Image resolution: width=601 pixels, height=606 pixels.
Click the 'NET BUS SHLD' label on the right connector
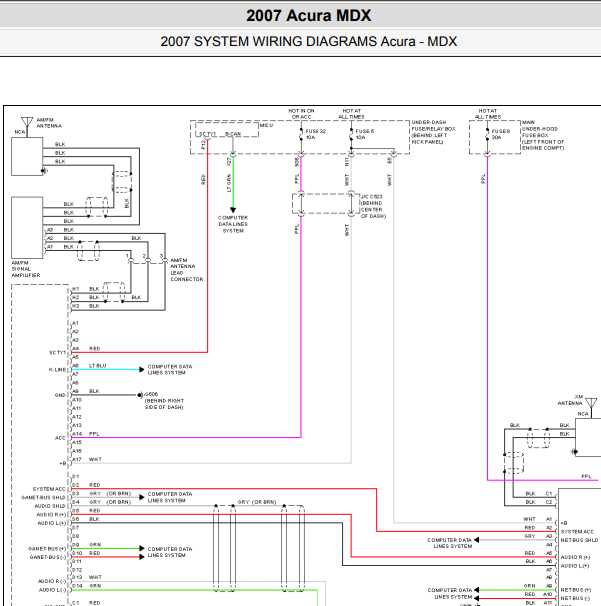point(579,540)
